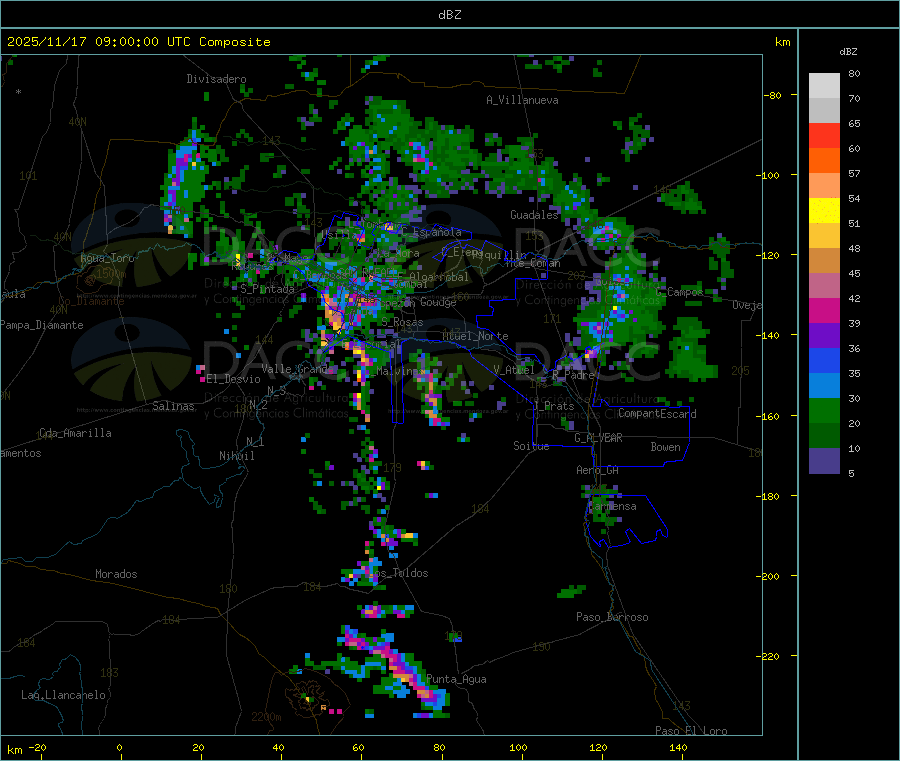Click the J_Prats label
Screen dimensions: 900x761
click(x=553, y=406)
